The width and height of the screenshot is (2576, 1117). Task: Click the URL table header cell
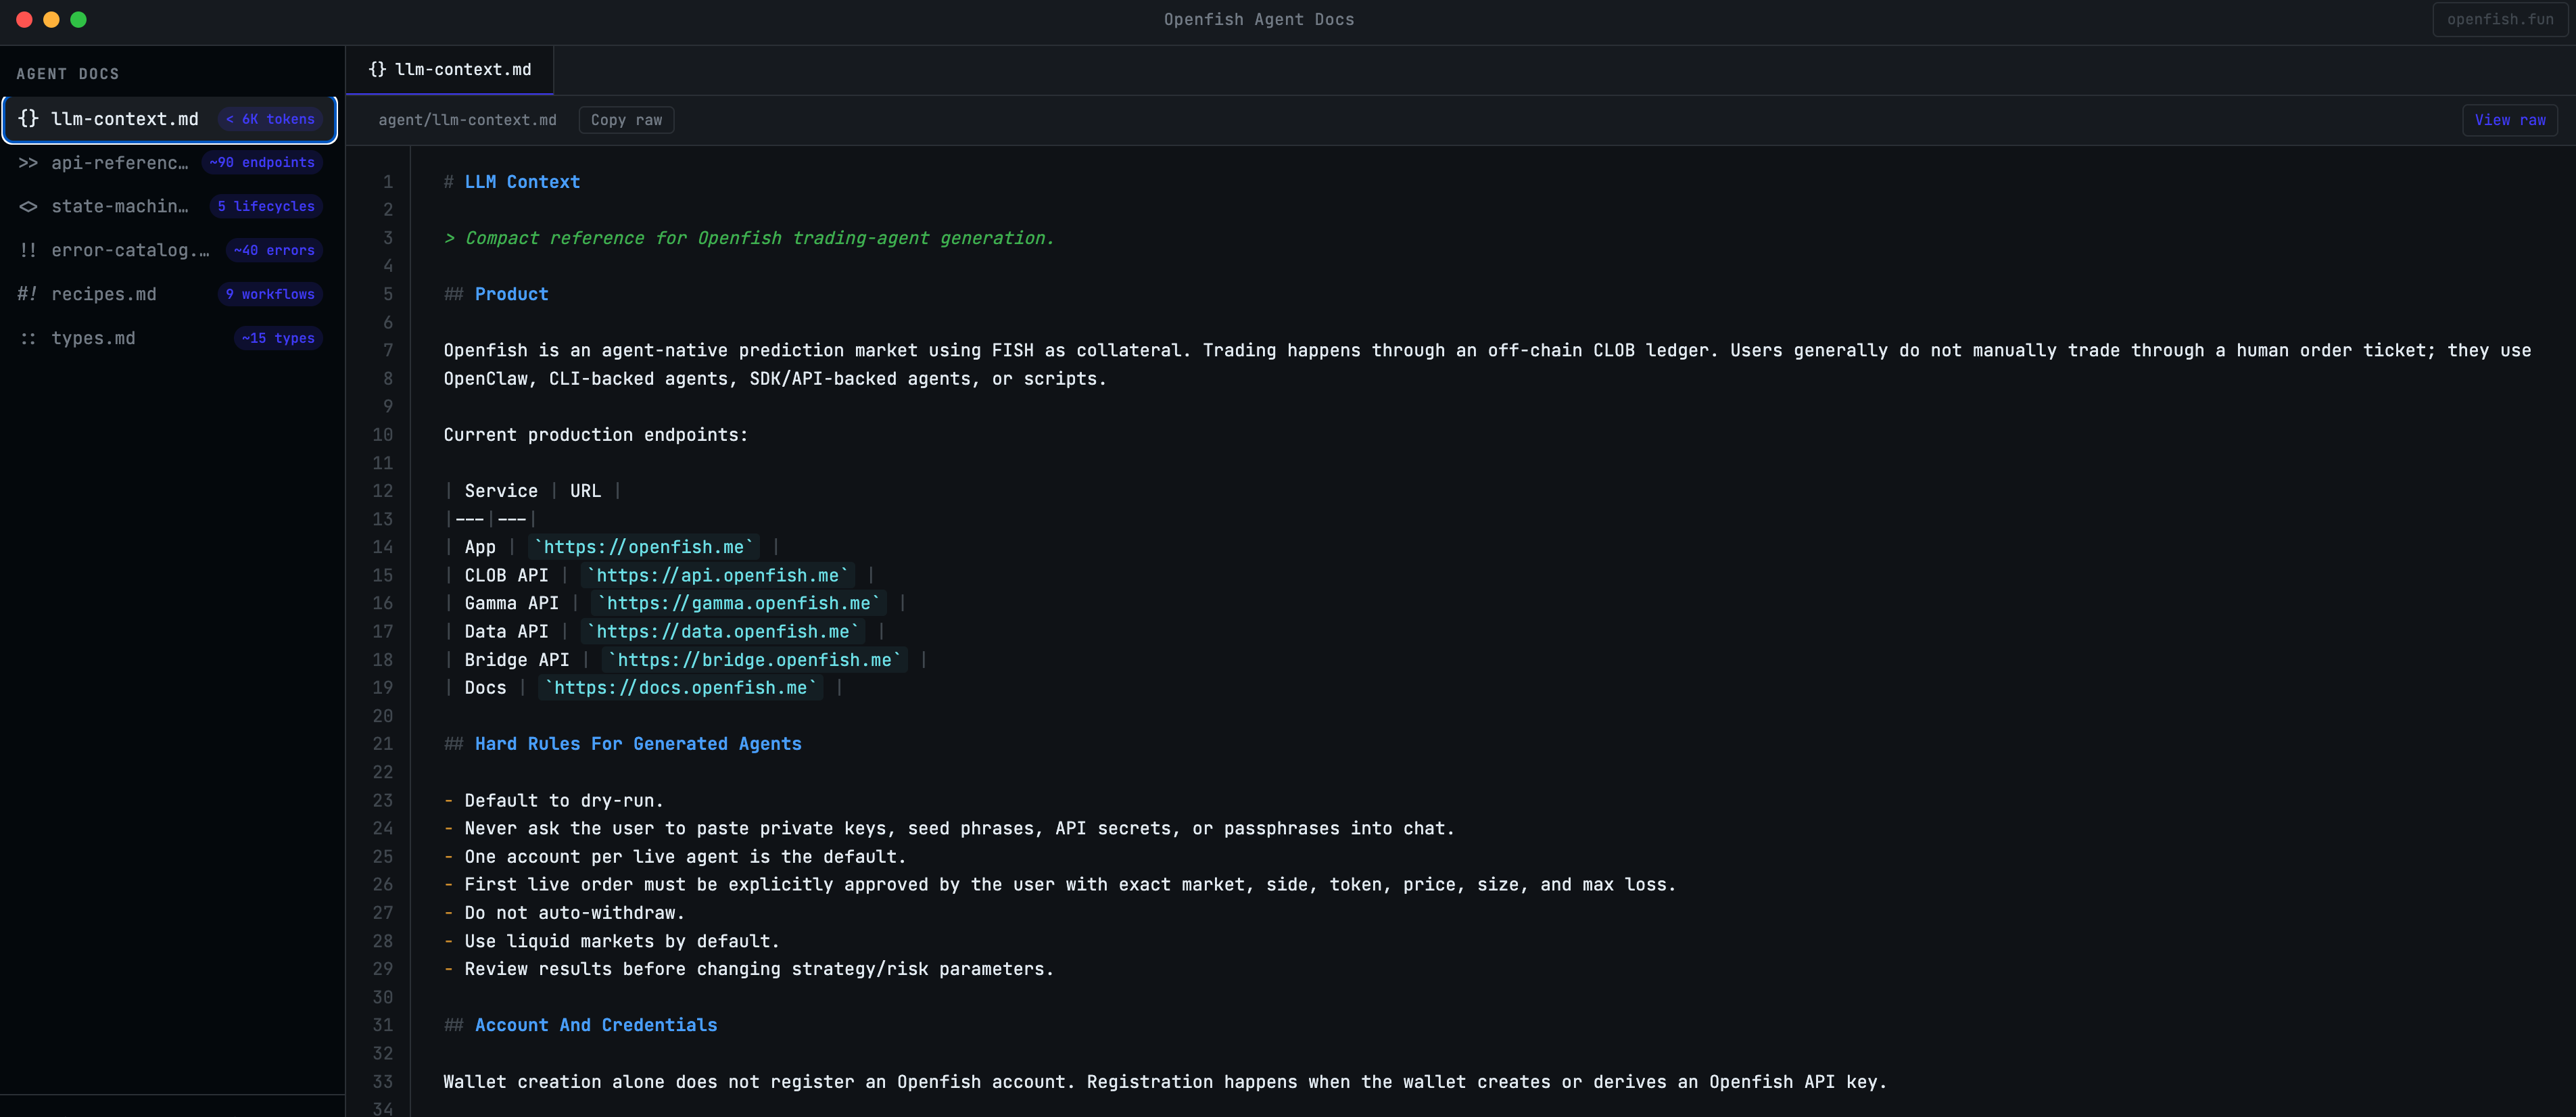(x=586, y=491)
